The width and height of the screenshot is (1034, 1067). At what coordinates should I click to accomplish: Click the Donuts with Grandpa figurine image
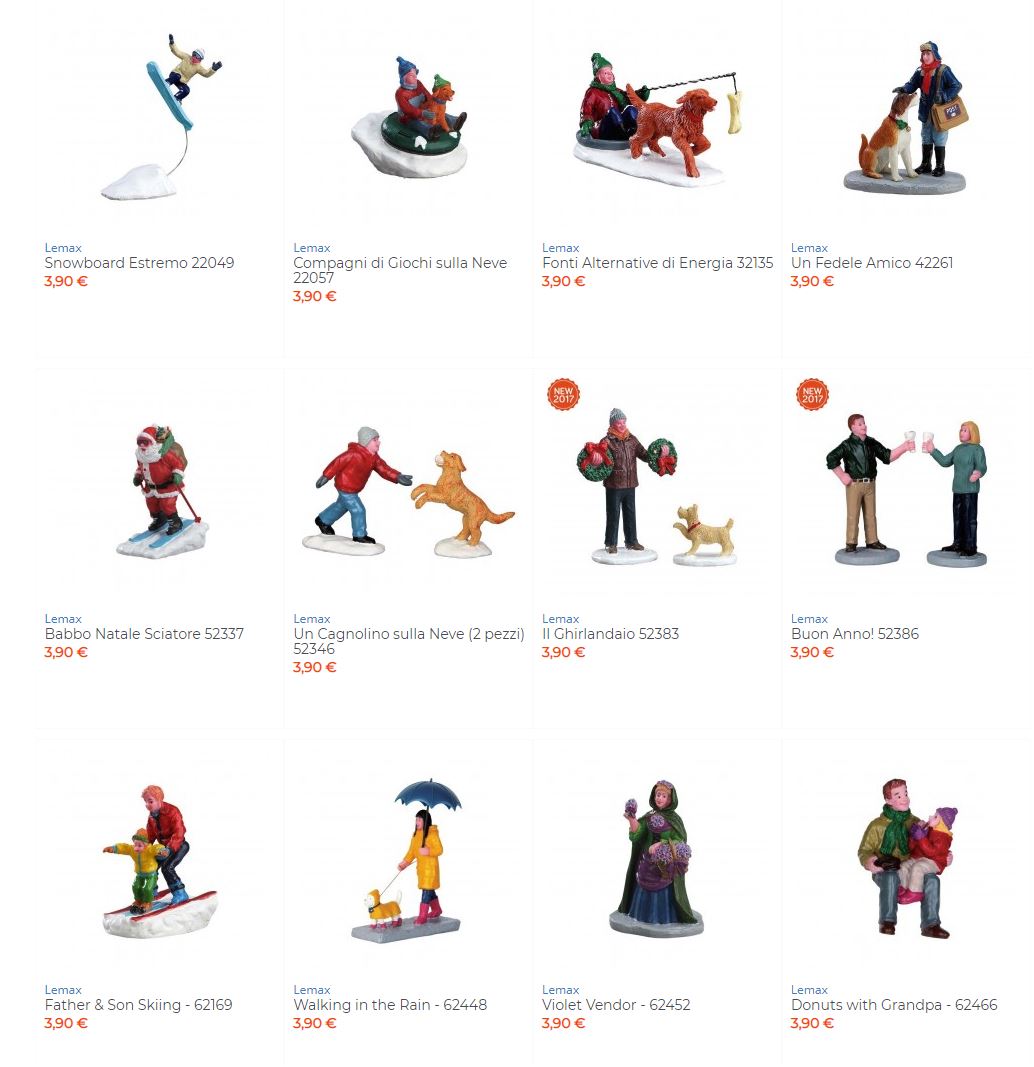tap(907, 859)
